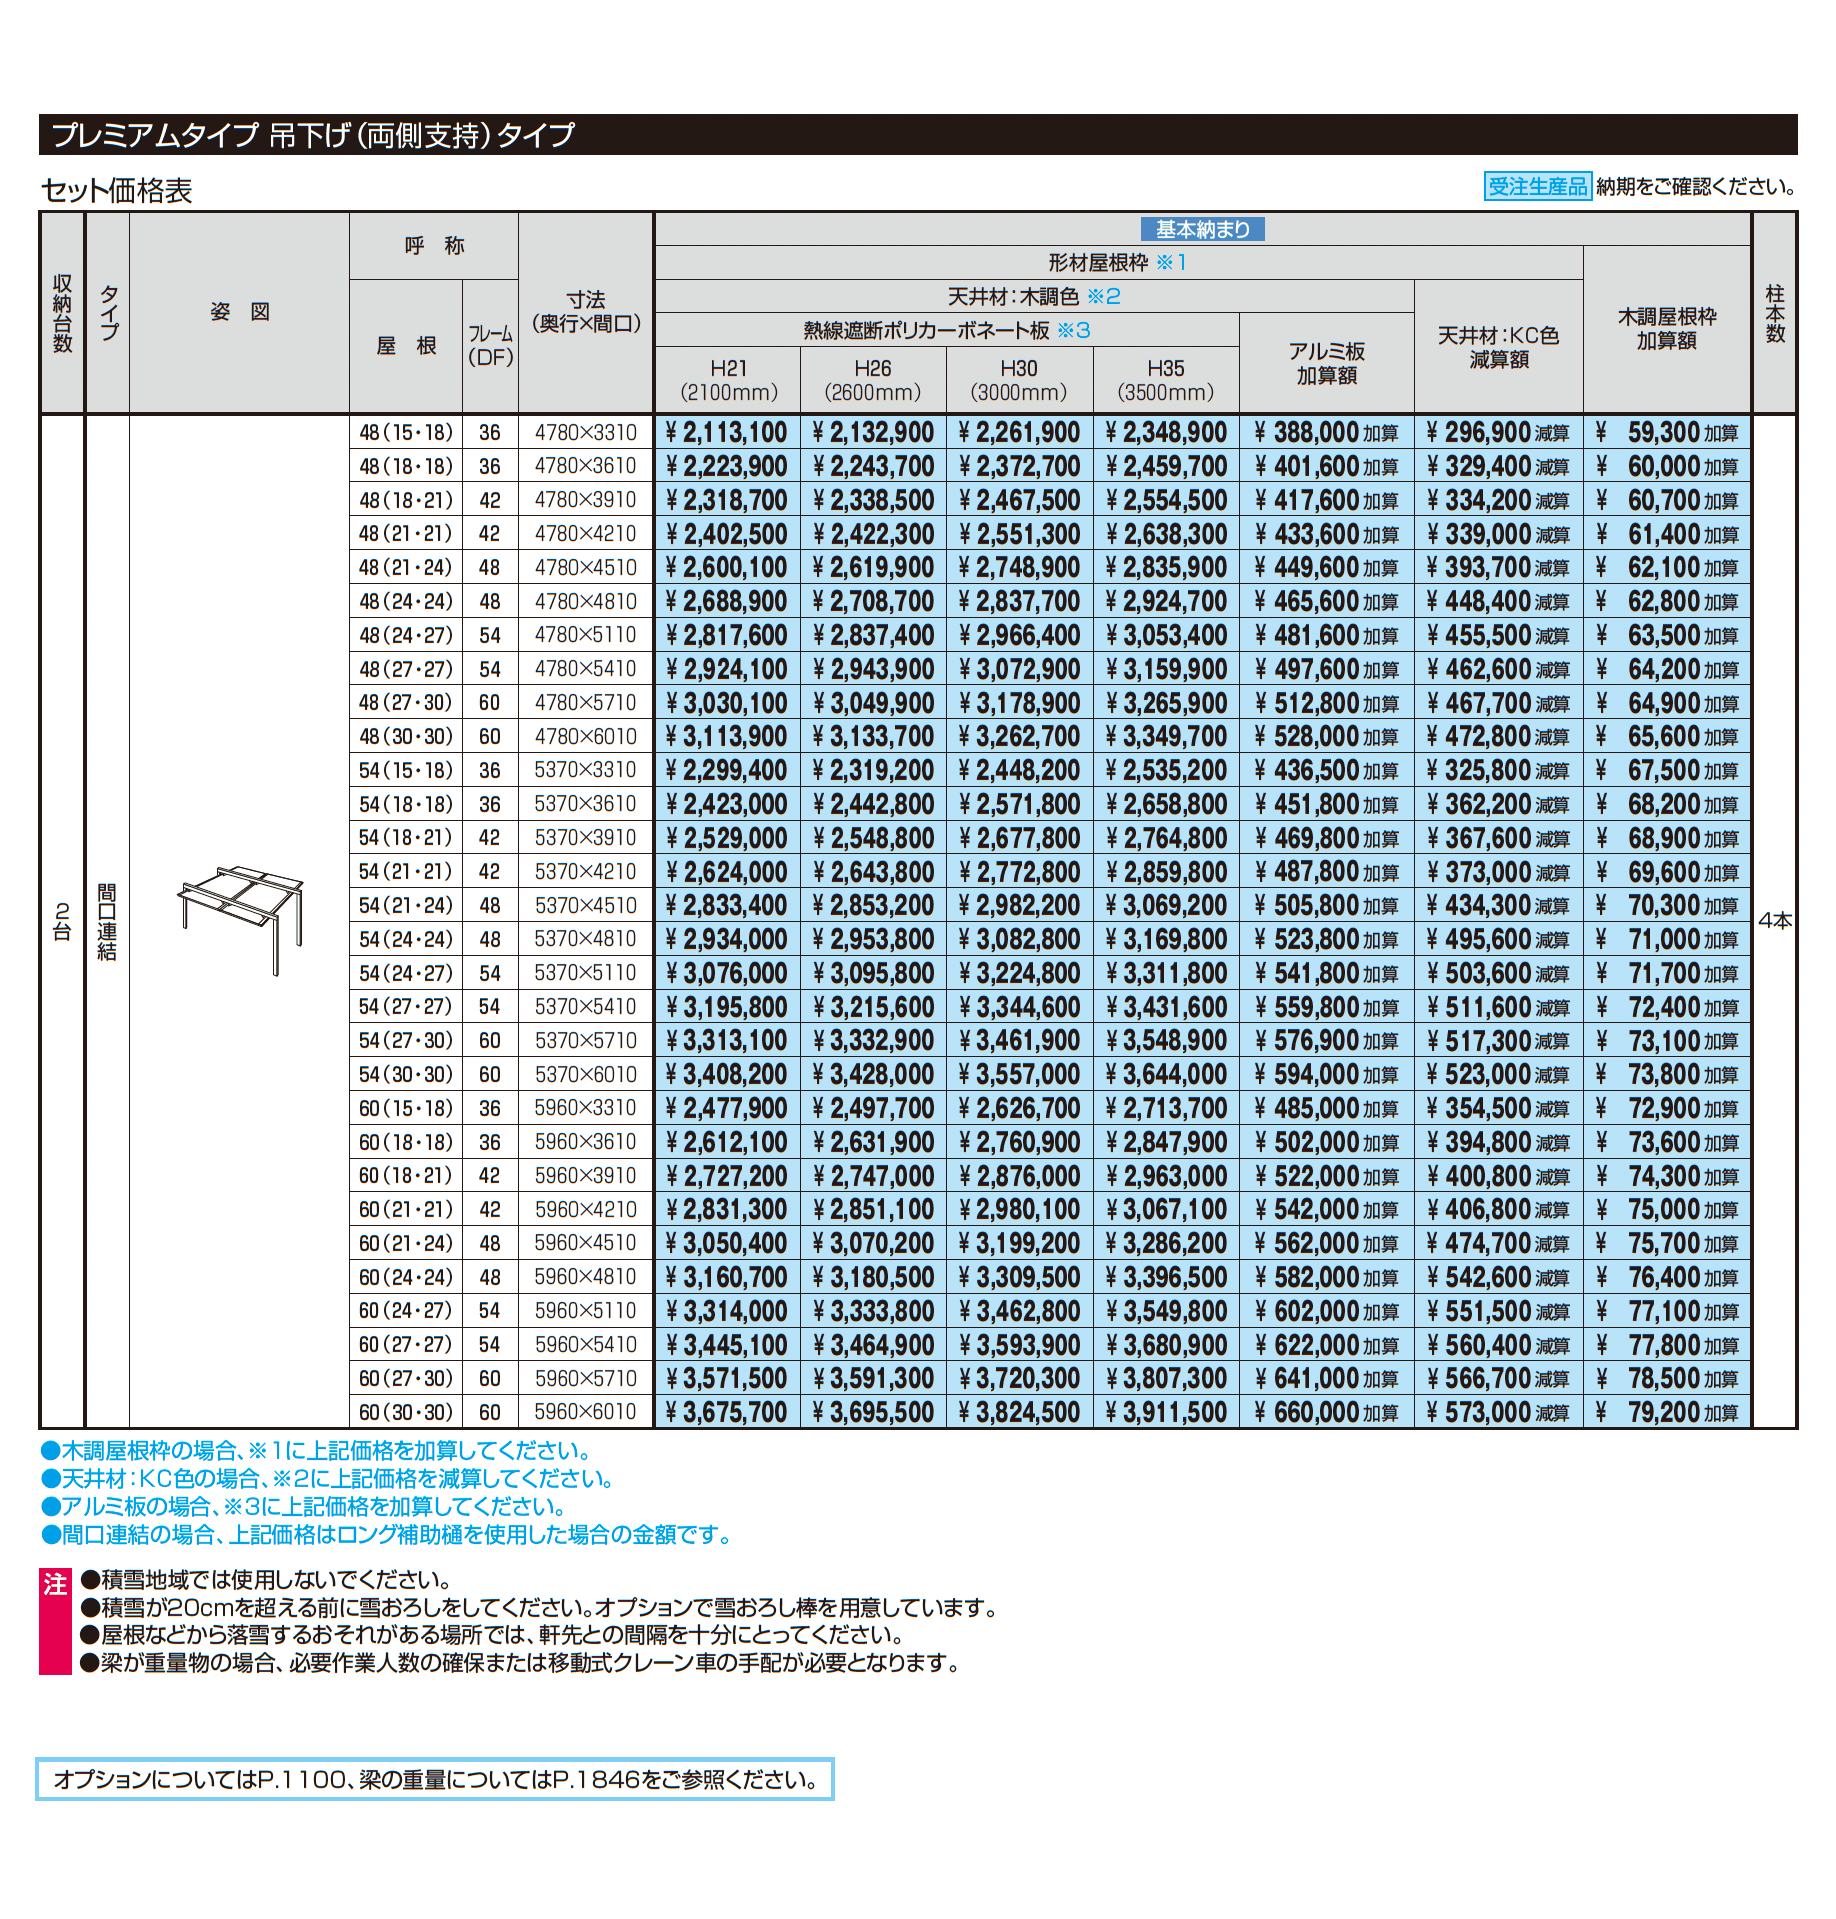Click the ¥2,261,900 H30 price
The height and width of the screenshot is (1919, 1836).
(1019, 432)
